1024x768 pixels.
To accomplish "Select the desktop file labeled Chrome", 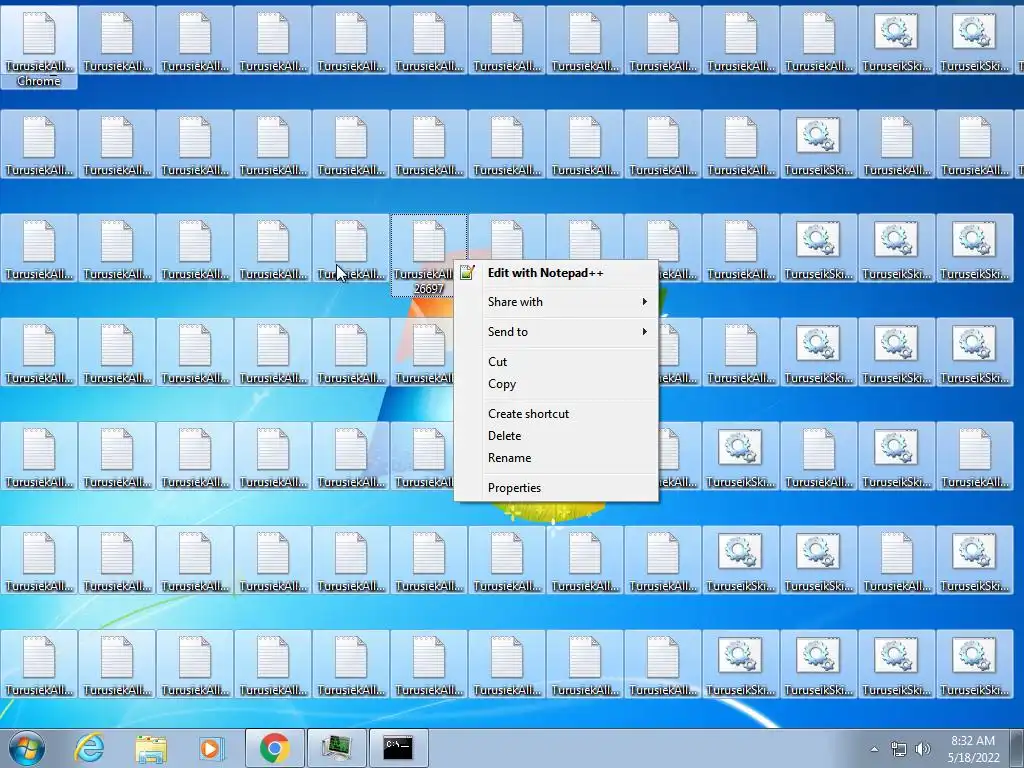I will 39,47.
